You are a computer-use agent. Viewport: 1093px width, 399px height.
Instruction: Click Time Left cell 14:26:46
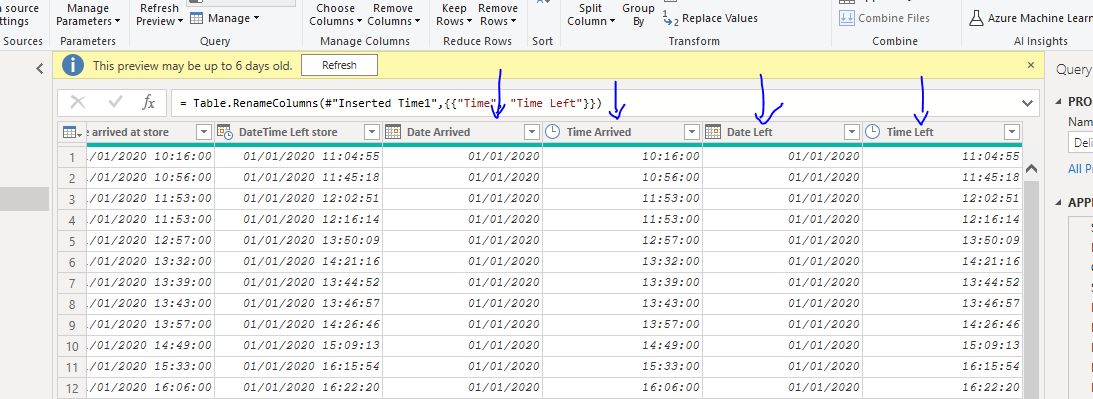[942, 325]
